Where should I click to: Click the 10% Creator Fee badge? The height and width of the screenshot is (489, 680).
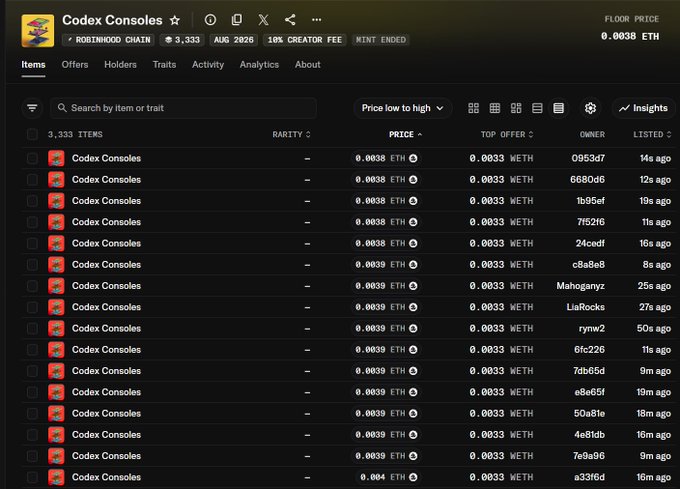point(304,40)
